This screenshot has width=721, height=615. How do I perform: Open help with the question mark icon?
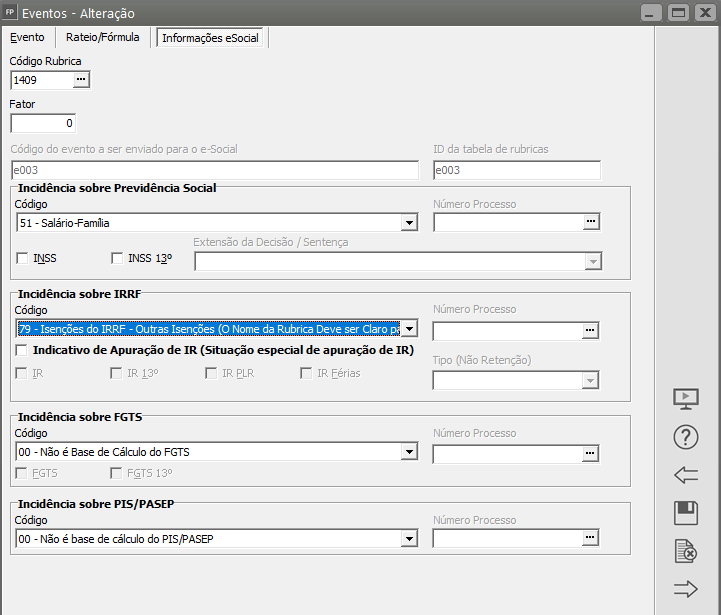(x=685, y=436)
